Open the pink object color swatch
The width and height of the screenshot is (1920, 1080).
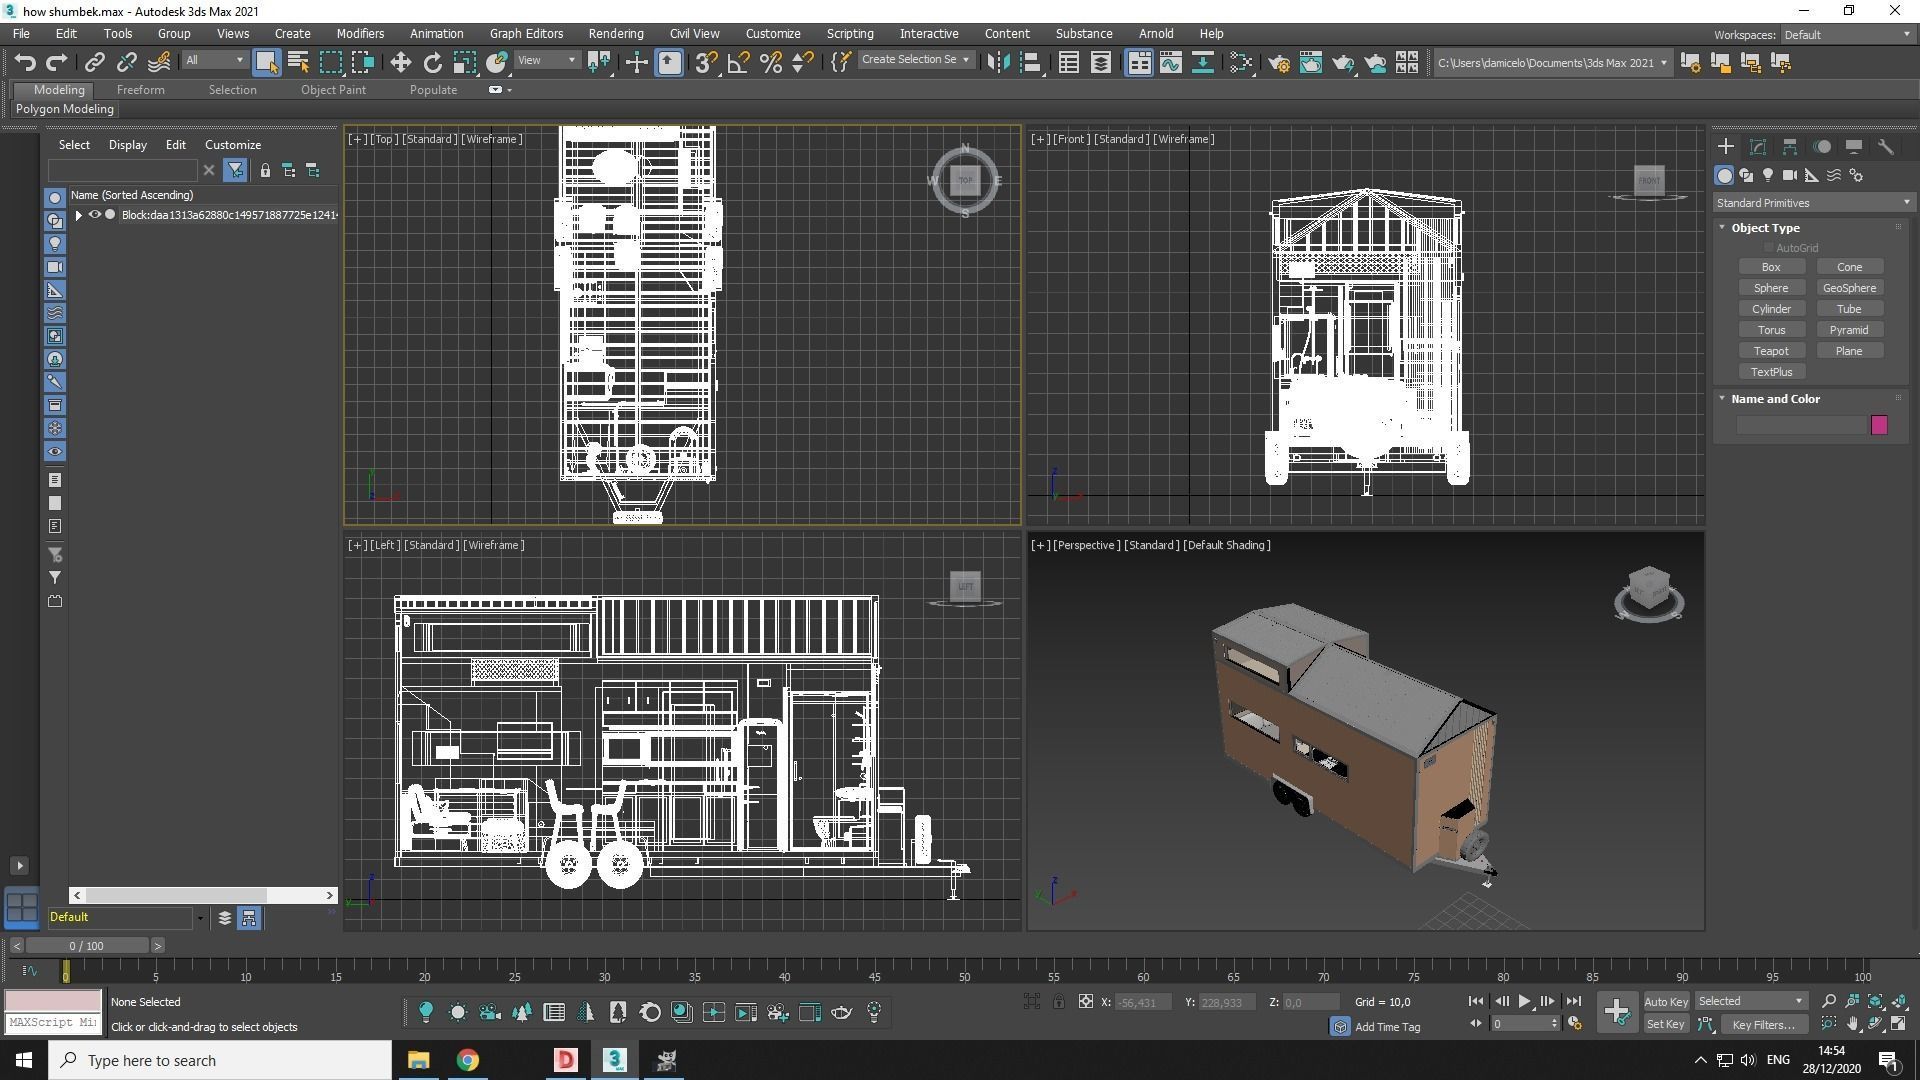click(x=1879, y=425)
